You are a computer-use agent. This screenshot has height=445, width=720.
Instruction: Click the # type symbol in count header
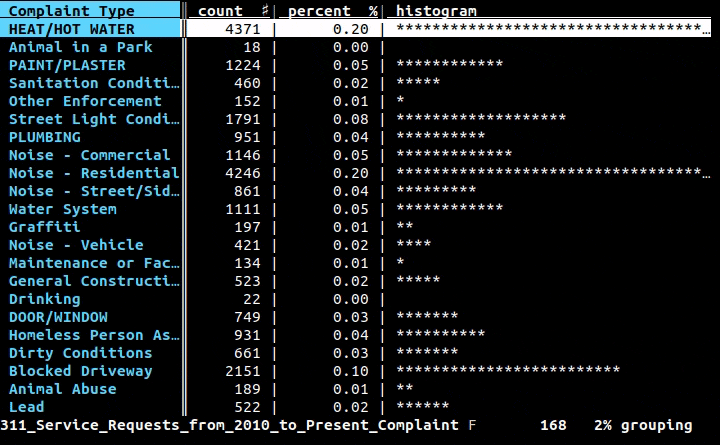tap(265, 11)
